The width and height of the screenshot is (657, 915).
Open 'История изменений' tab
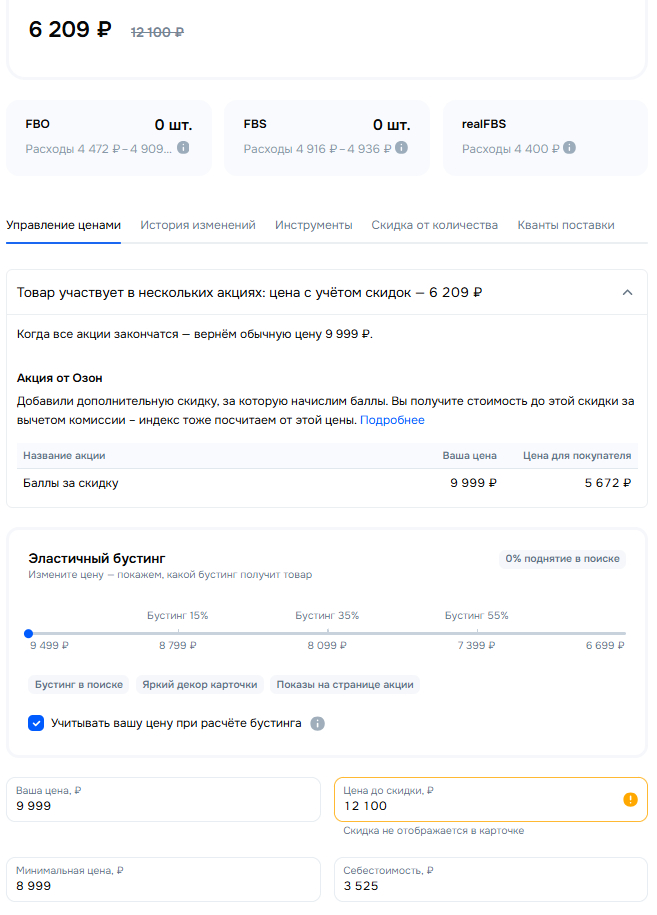point(198,225)
